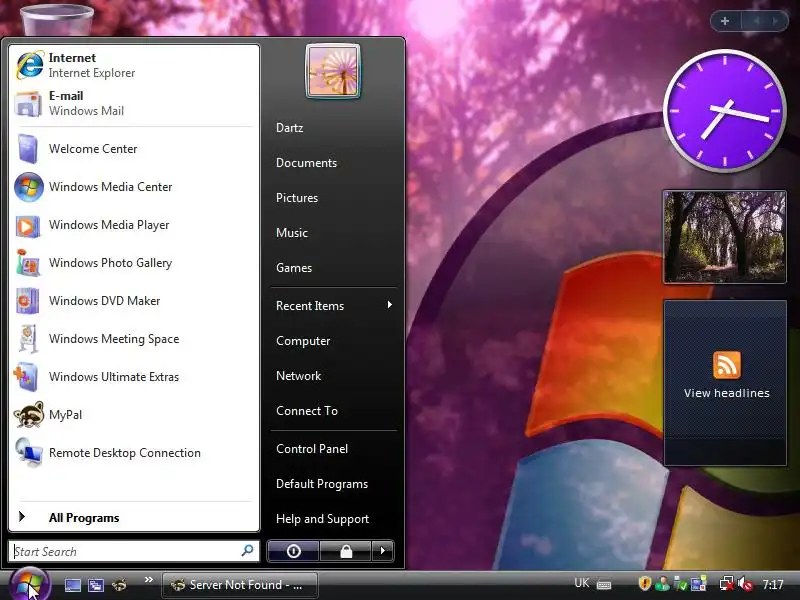The height and width of the screenshot is (600, 800).
Task: Click the slideshow picture gadget
Action: click(724, 237)
